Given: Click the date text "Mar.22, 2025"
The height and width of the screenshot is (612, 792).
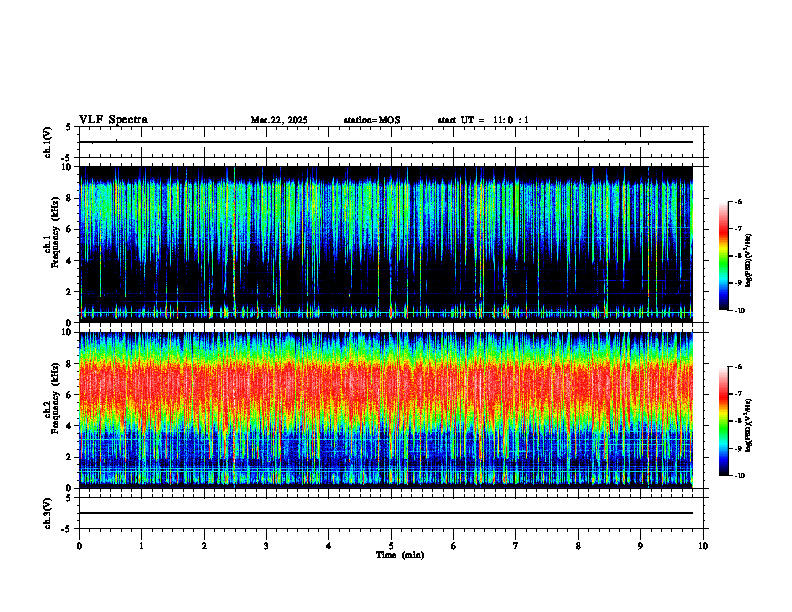Looking at the screenshot, I should (x=279, y=120).
